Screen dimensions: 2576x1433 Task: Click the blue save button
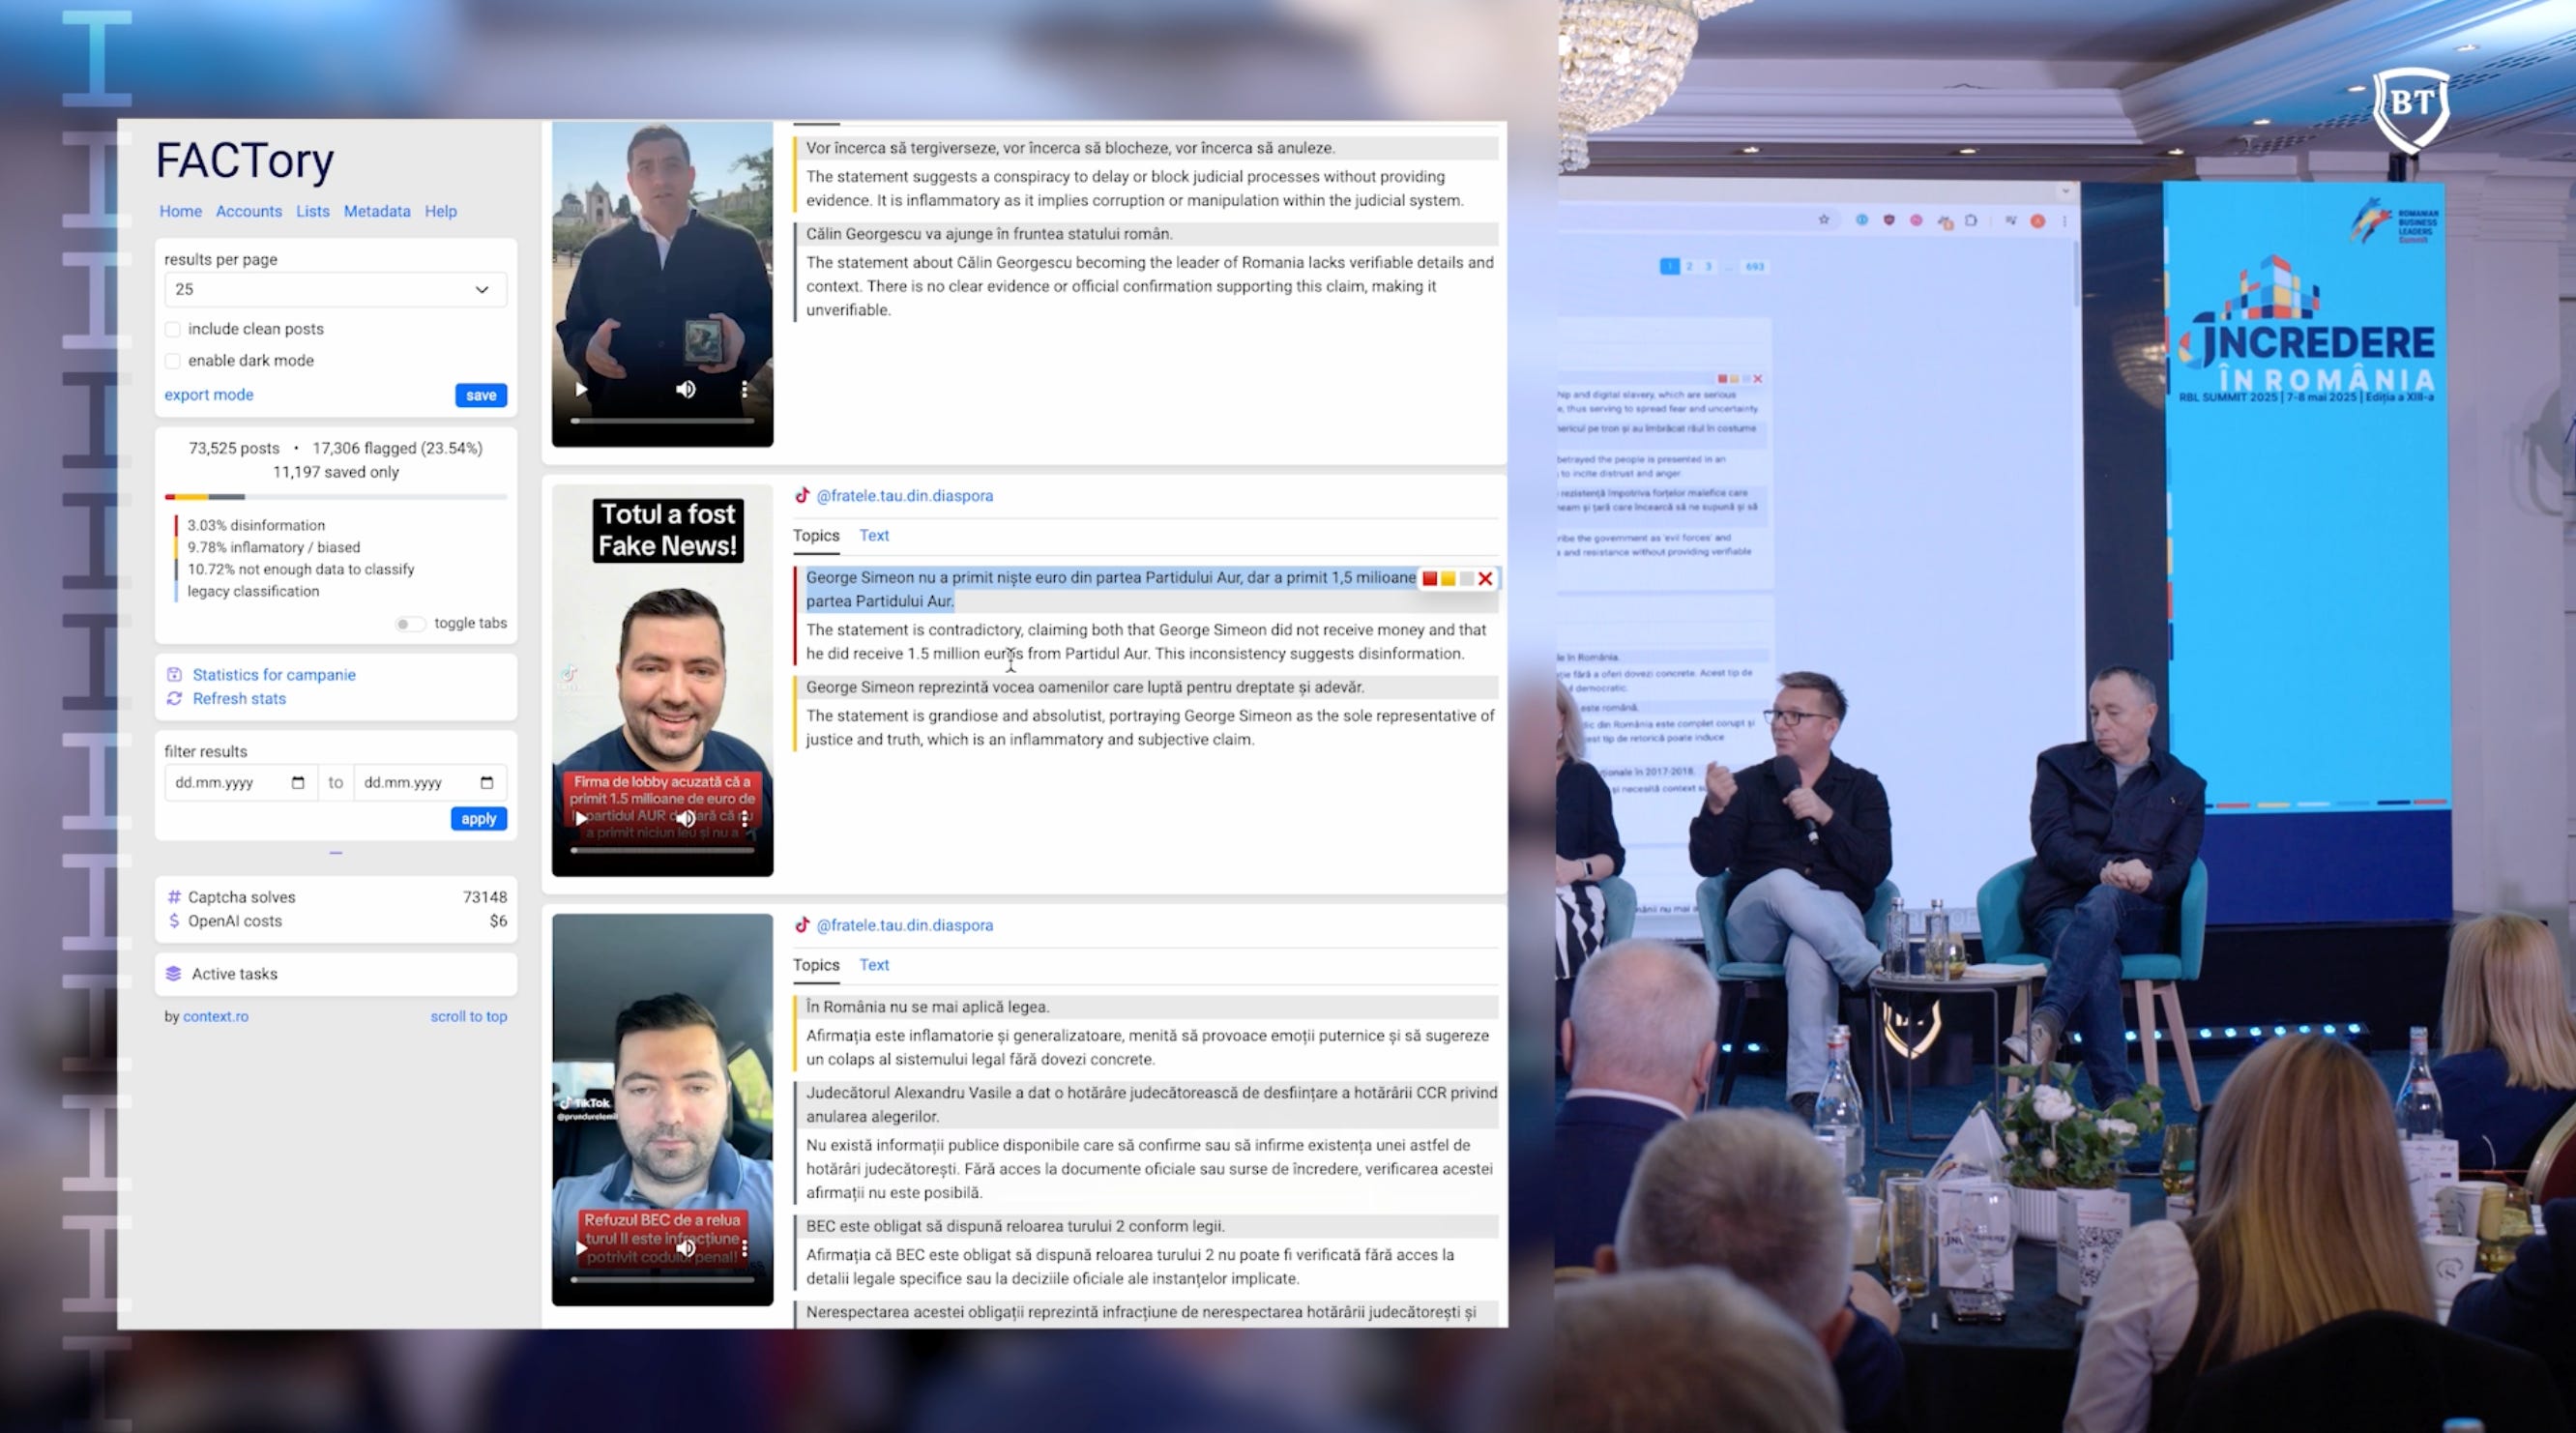[x=480, y=395]
